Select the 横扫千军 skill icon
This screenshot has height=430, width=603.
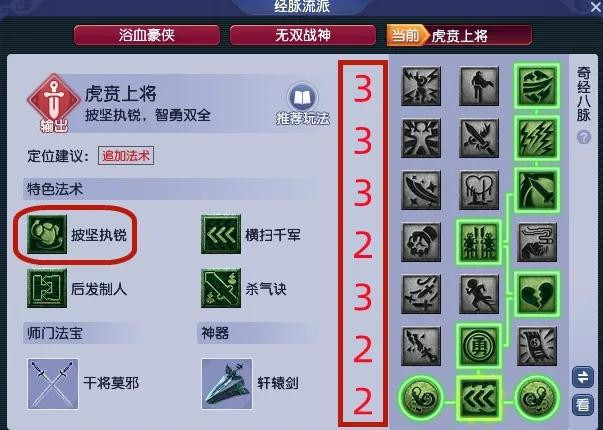[221, 234]
